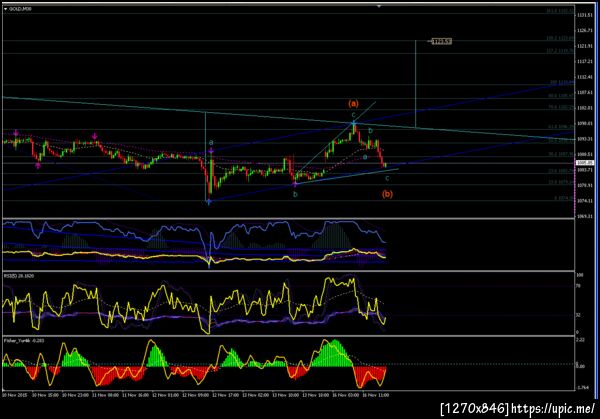Image resolution: width=600 pixels, height=419 pixels.
Task: Select the orange (a) wave label
Action: point(353,103)
